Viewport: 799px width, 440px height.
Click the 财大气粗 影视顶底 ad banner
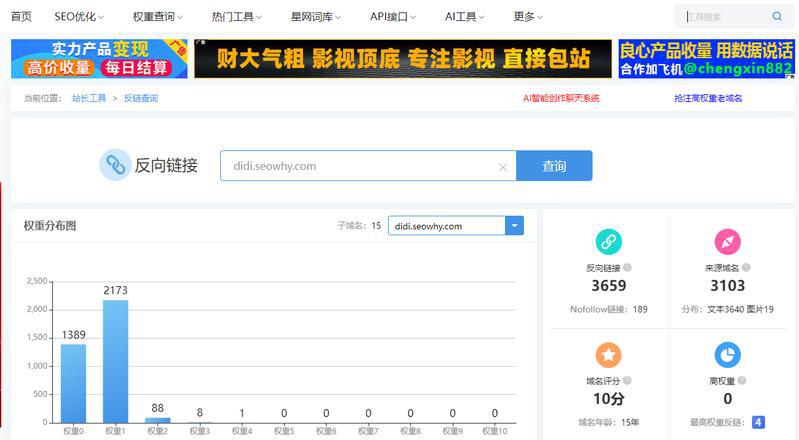[403, 59]
